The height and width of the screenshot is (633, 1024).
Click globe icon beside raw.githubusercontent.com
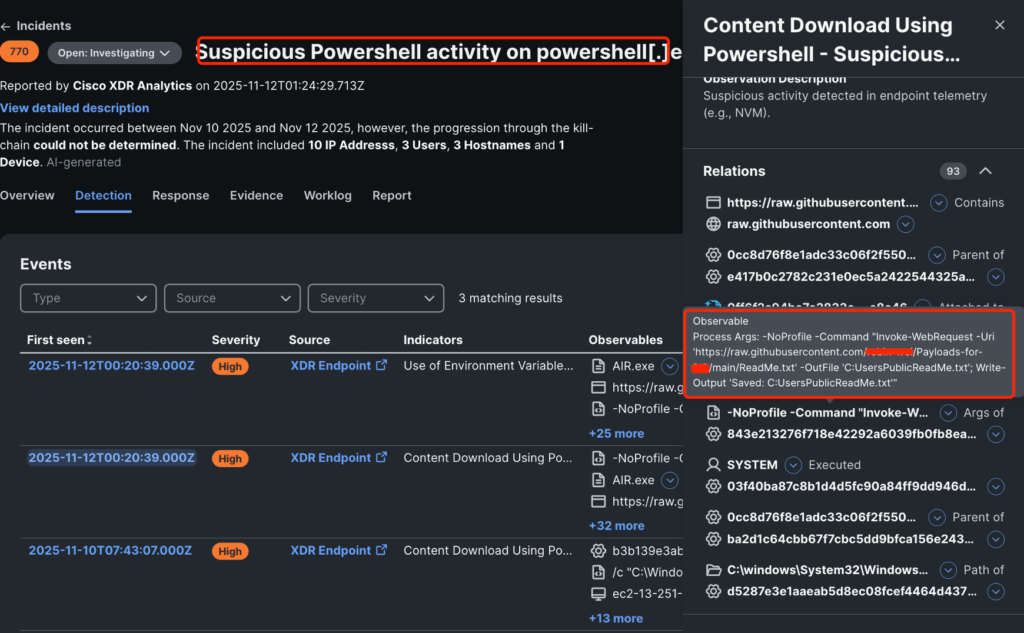(x=713, y=225)
